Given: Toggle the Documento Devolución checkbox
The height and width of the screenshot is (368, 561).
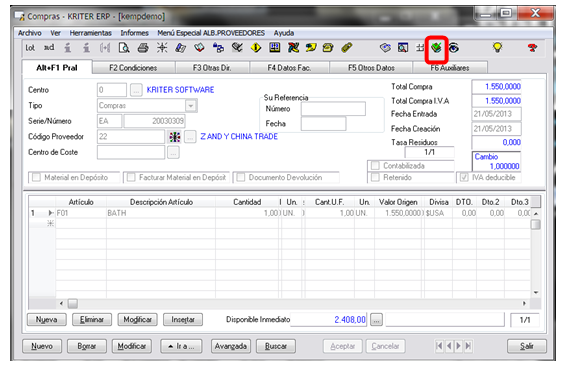Looking at the screenshot, I should tap(241, 177).
